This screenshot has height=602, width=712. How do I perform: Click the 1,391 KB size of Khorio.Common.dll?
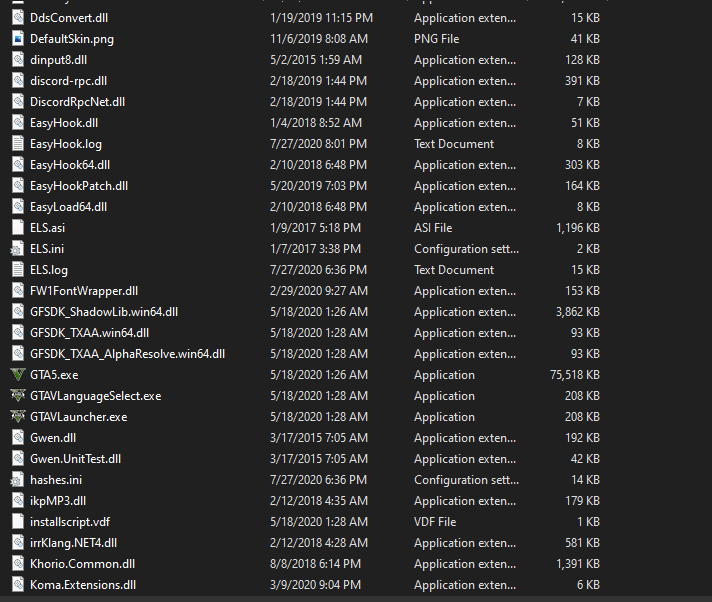(578, 564)
